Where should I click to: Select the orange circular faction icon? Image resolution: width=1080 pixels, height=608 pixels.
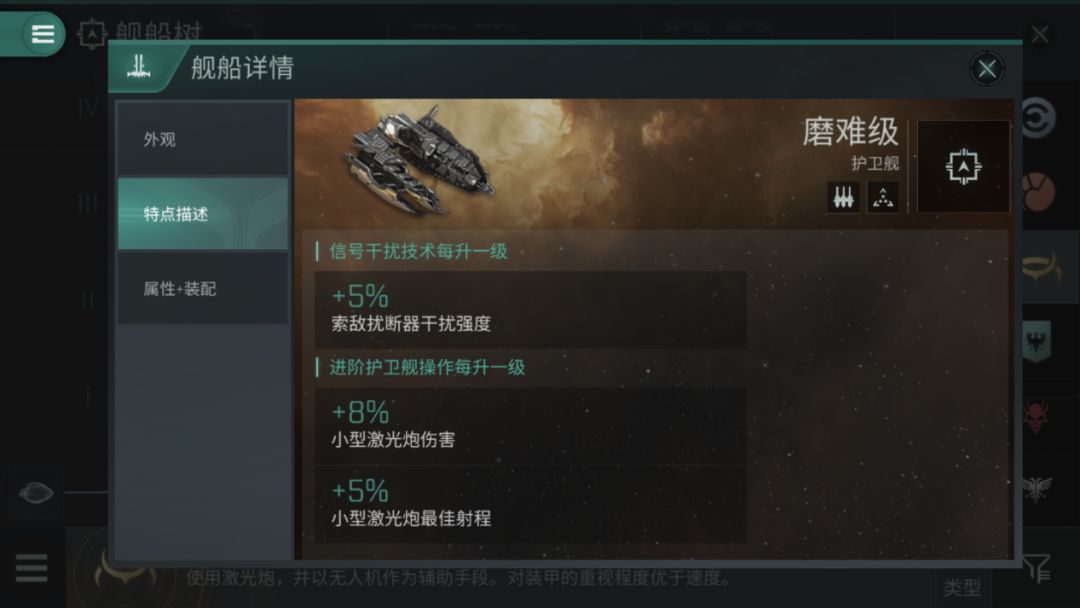click(x=1038, y=193)
